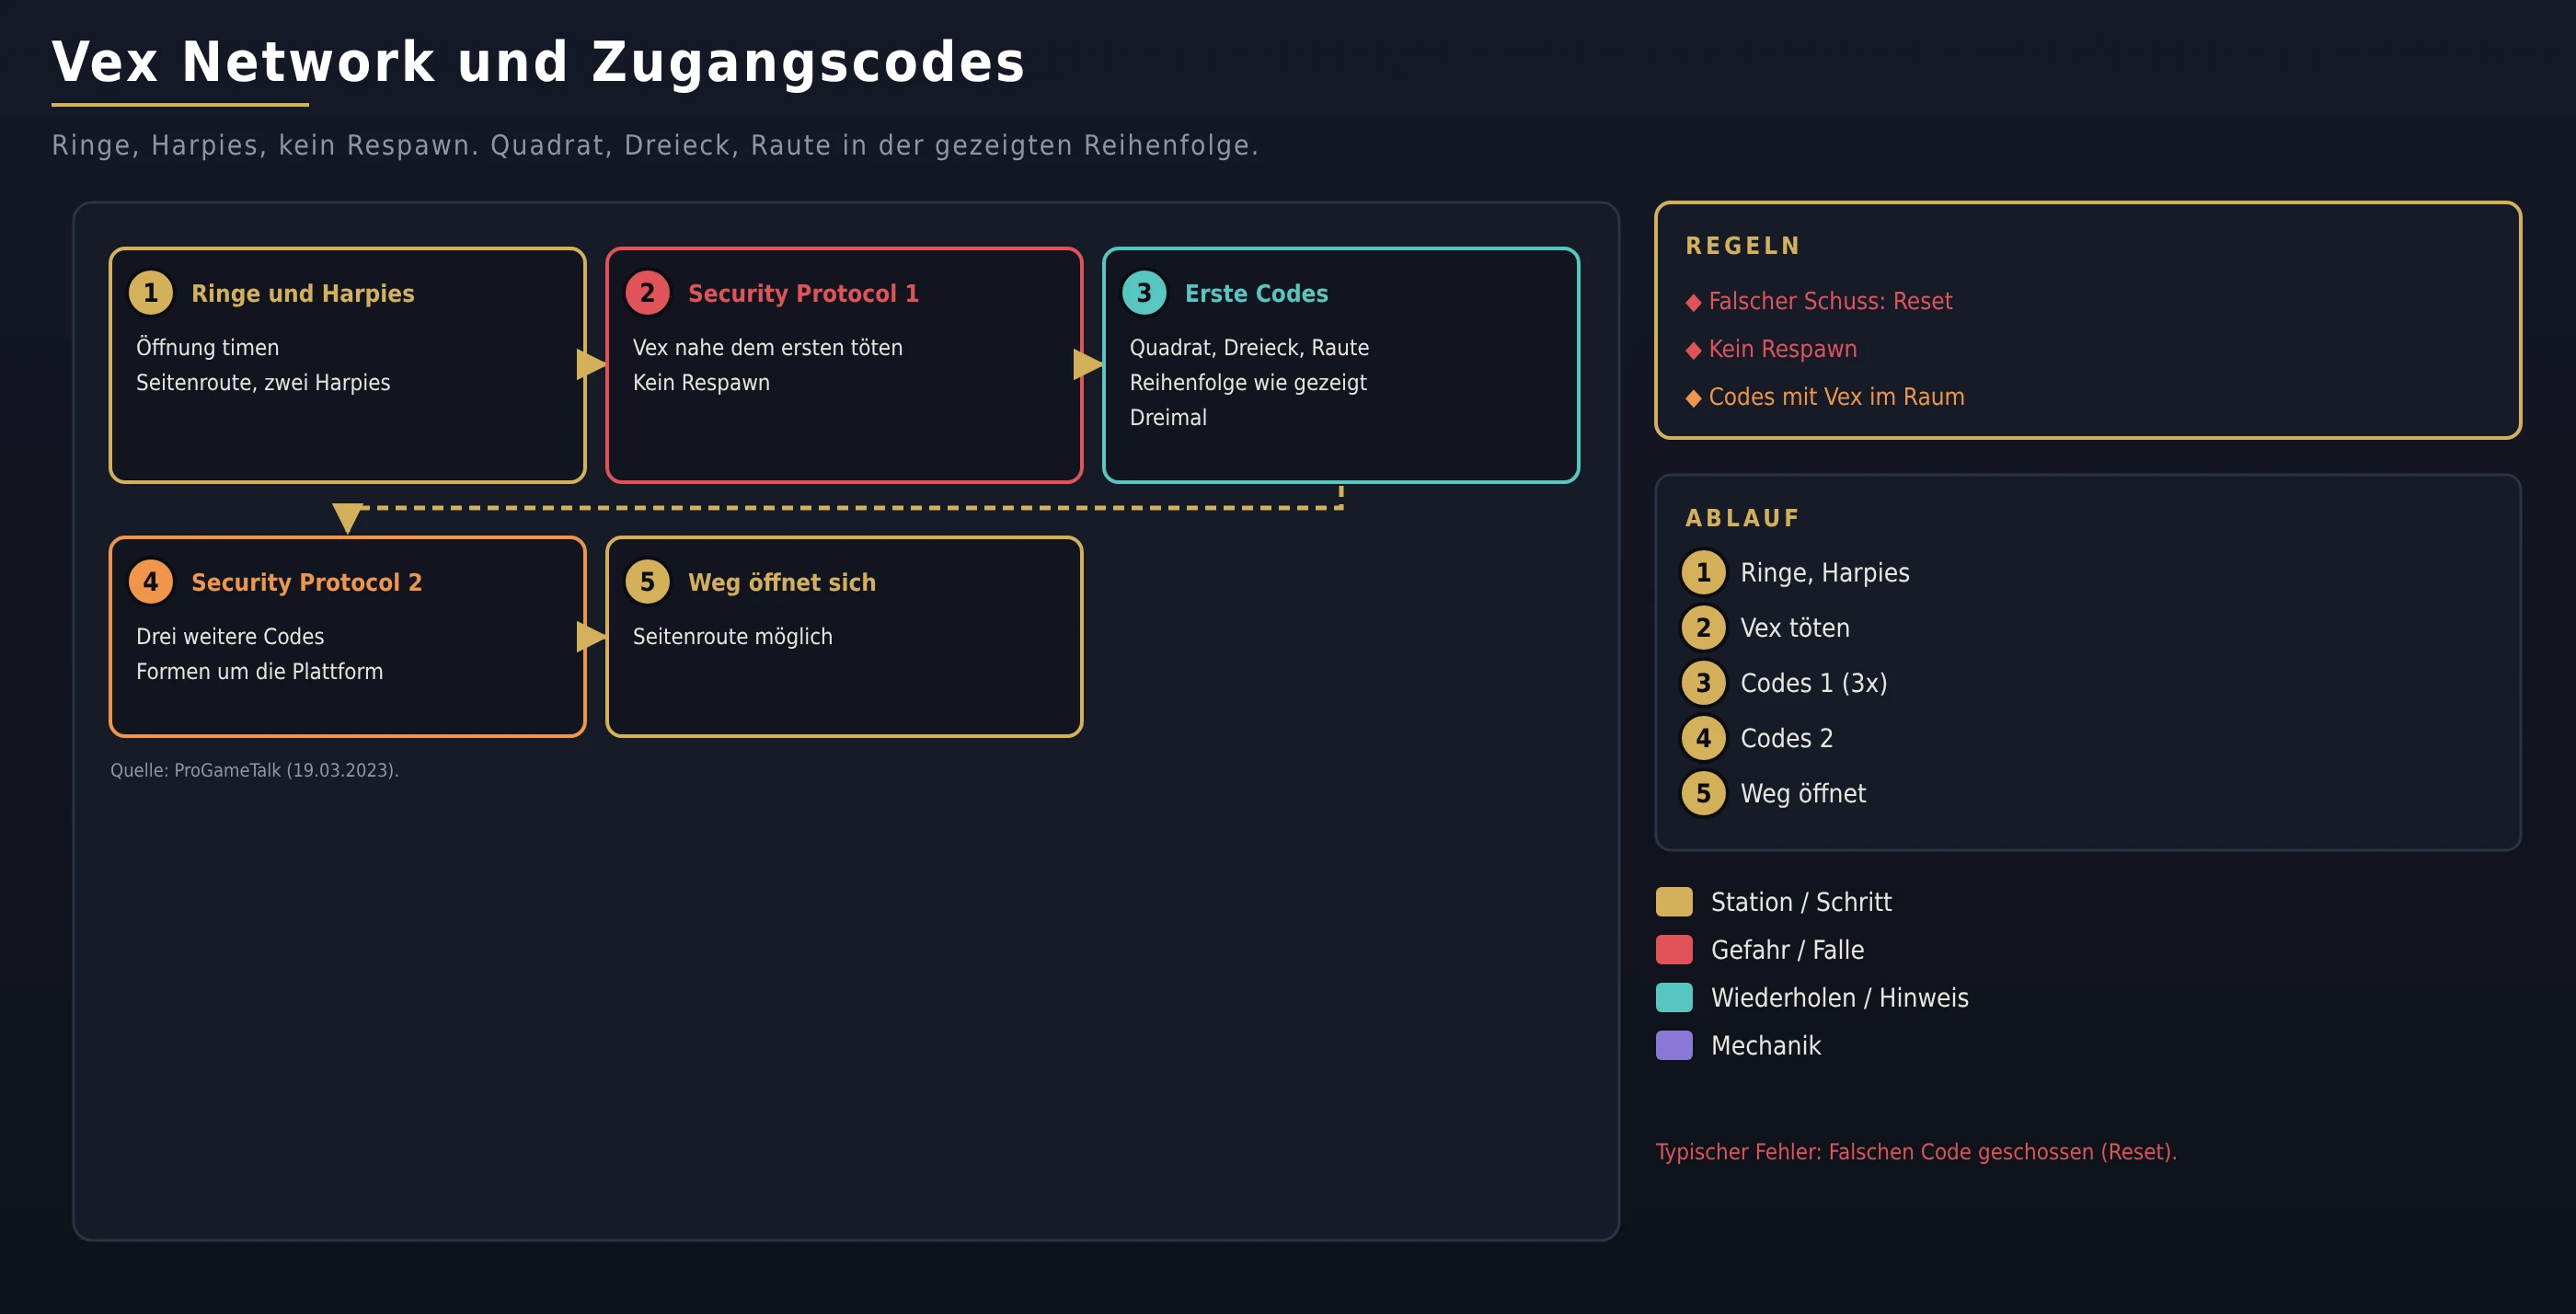
Task: Click the REGELN panel heading
Action: [1743, 246]
